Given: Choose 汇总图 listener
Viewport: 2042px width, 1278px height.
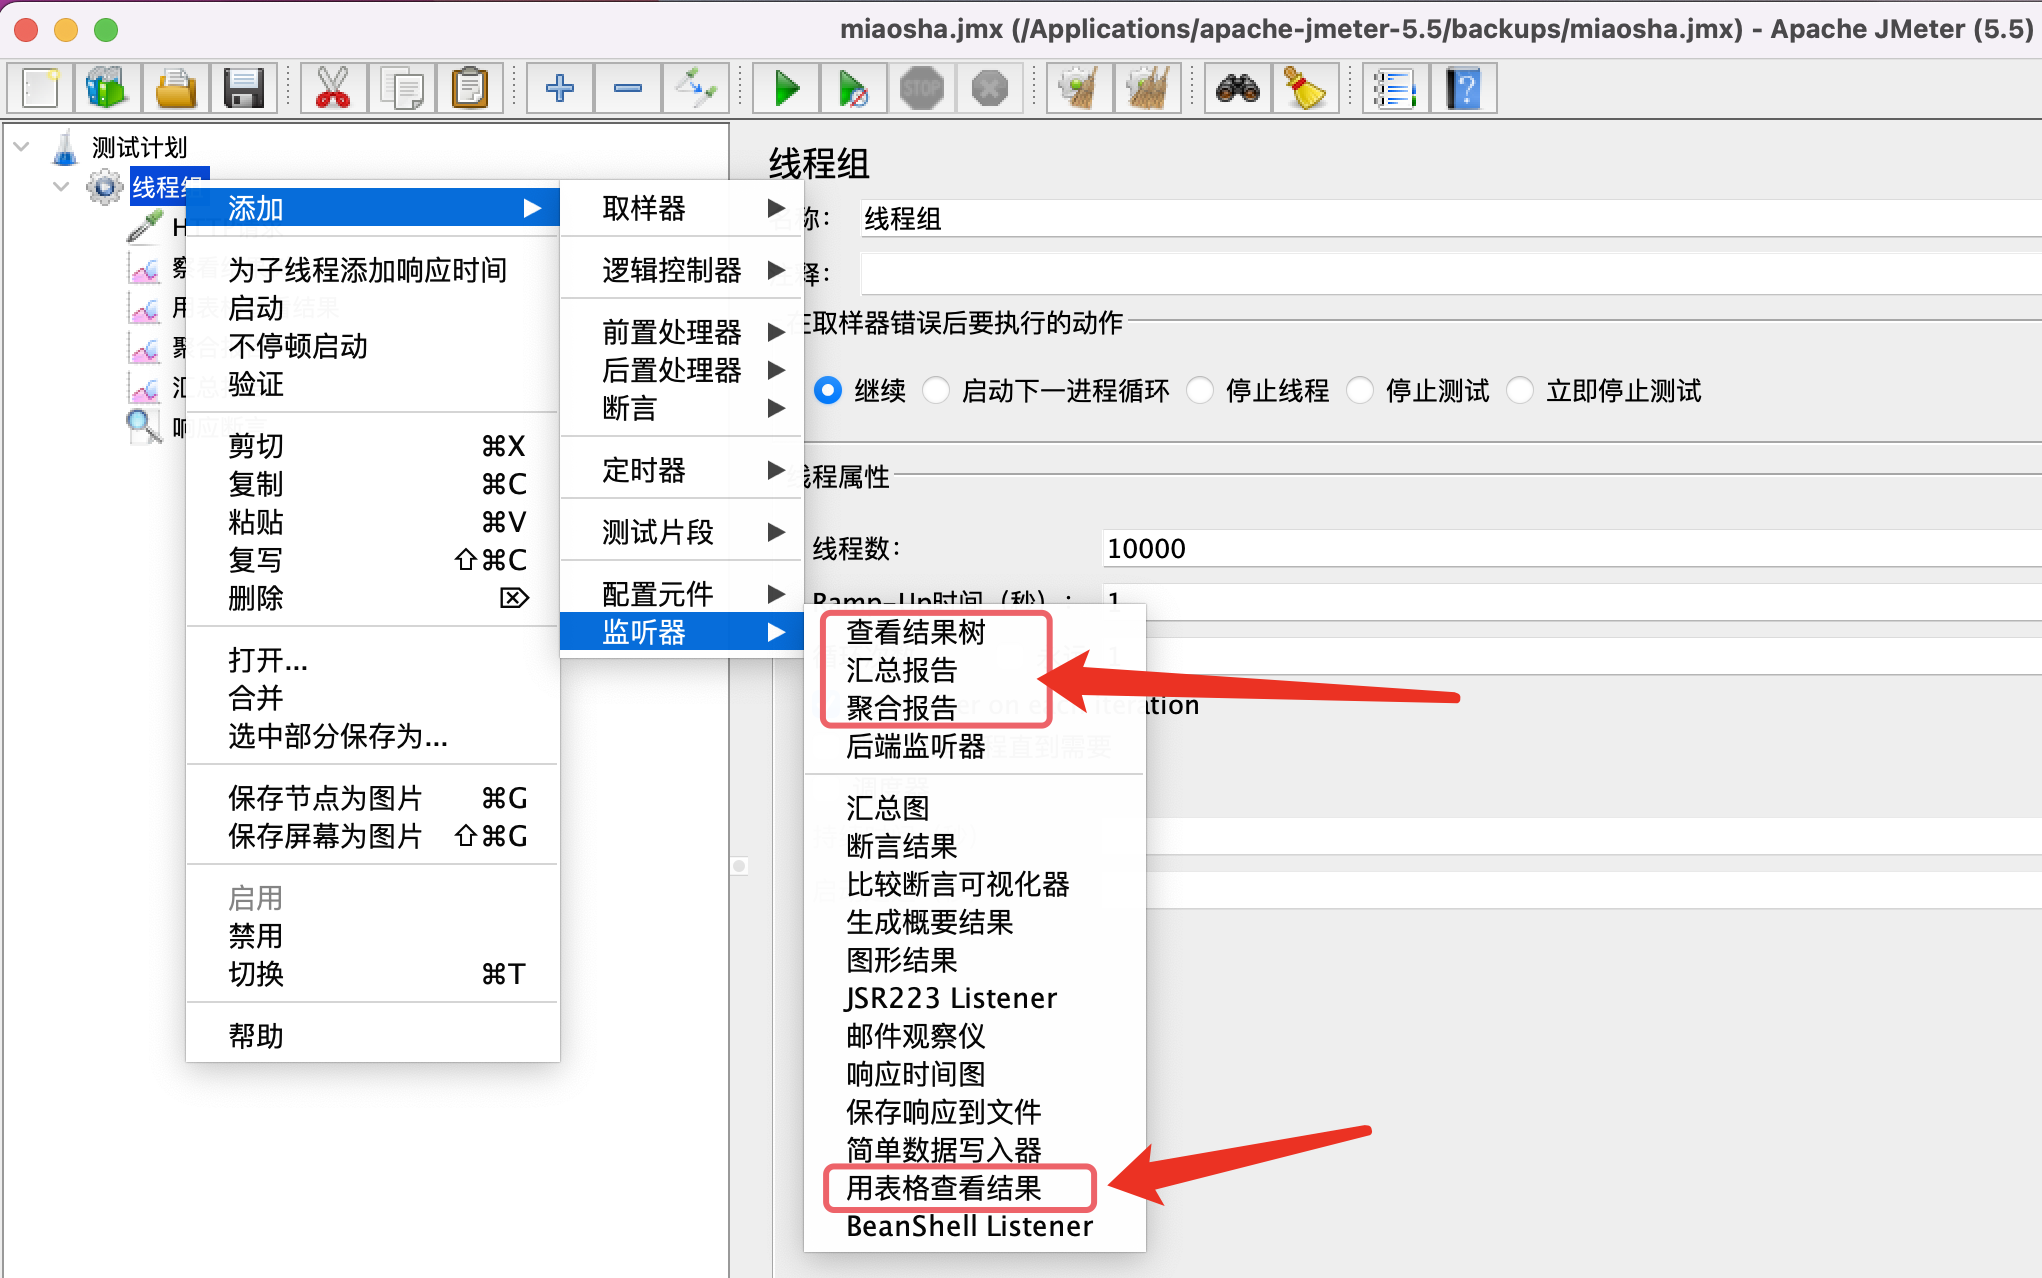Looking at the screenshot, I should point(887,808).
